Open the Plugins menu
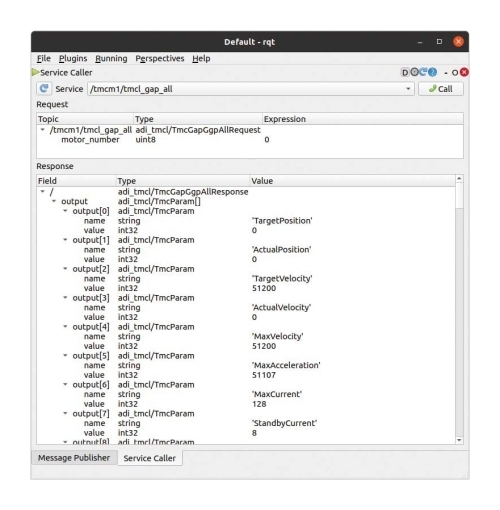The image size is (500, 510). (x=73, y=58)
